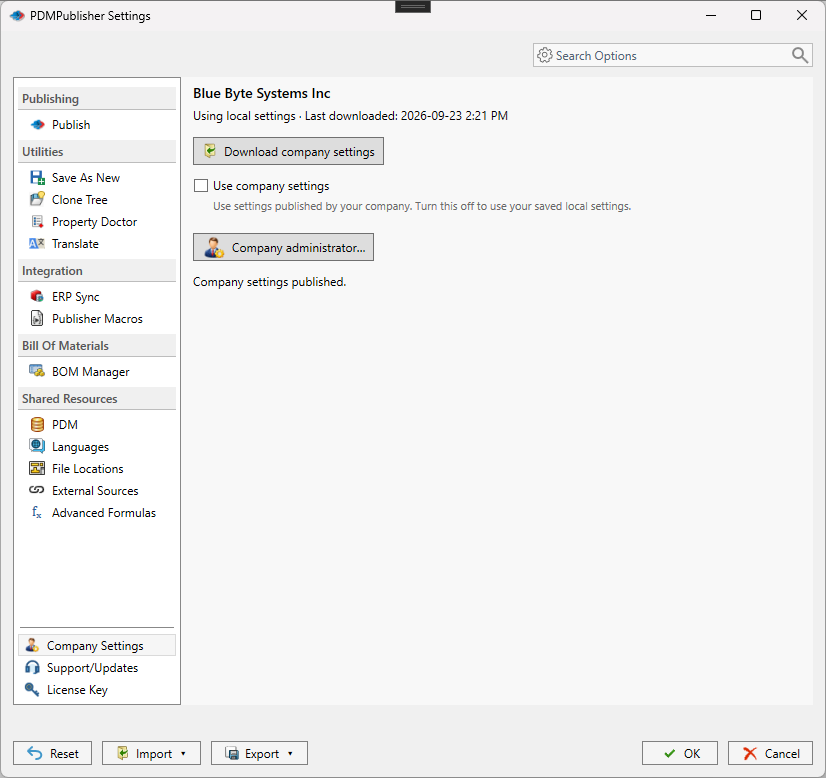Go to the Property Doctor page
This screenshot has height=778, width=826.
click(x=97, y=222)
